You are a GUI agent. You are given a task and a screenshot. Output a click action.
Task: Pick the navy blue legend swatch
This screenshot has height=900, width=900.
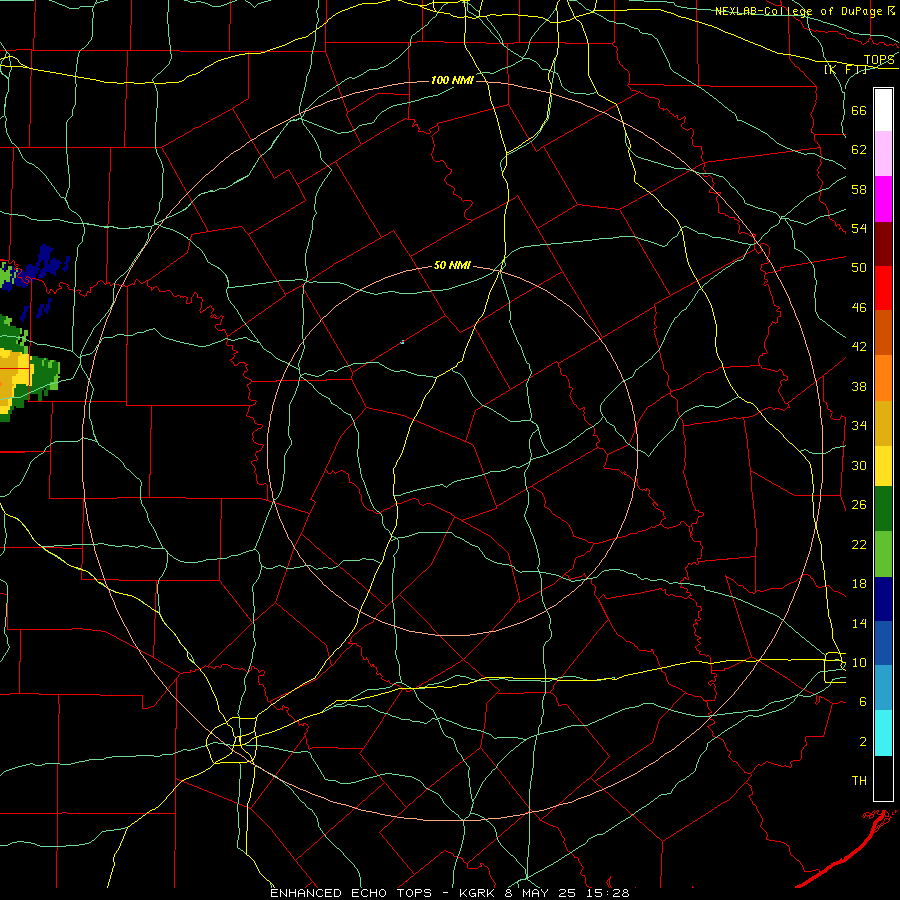[883, 599]
